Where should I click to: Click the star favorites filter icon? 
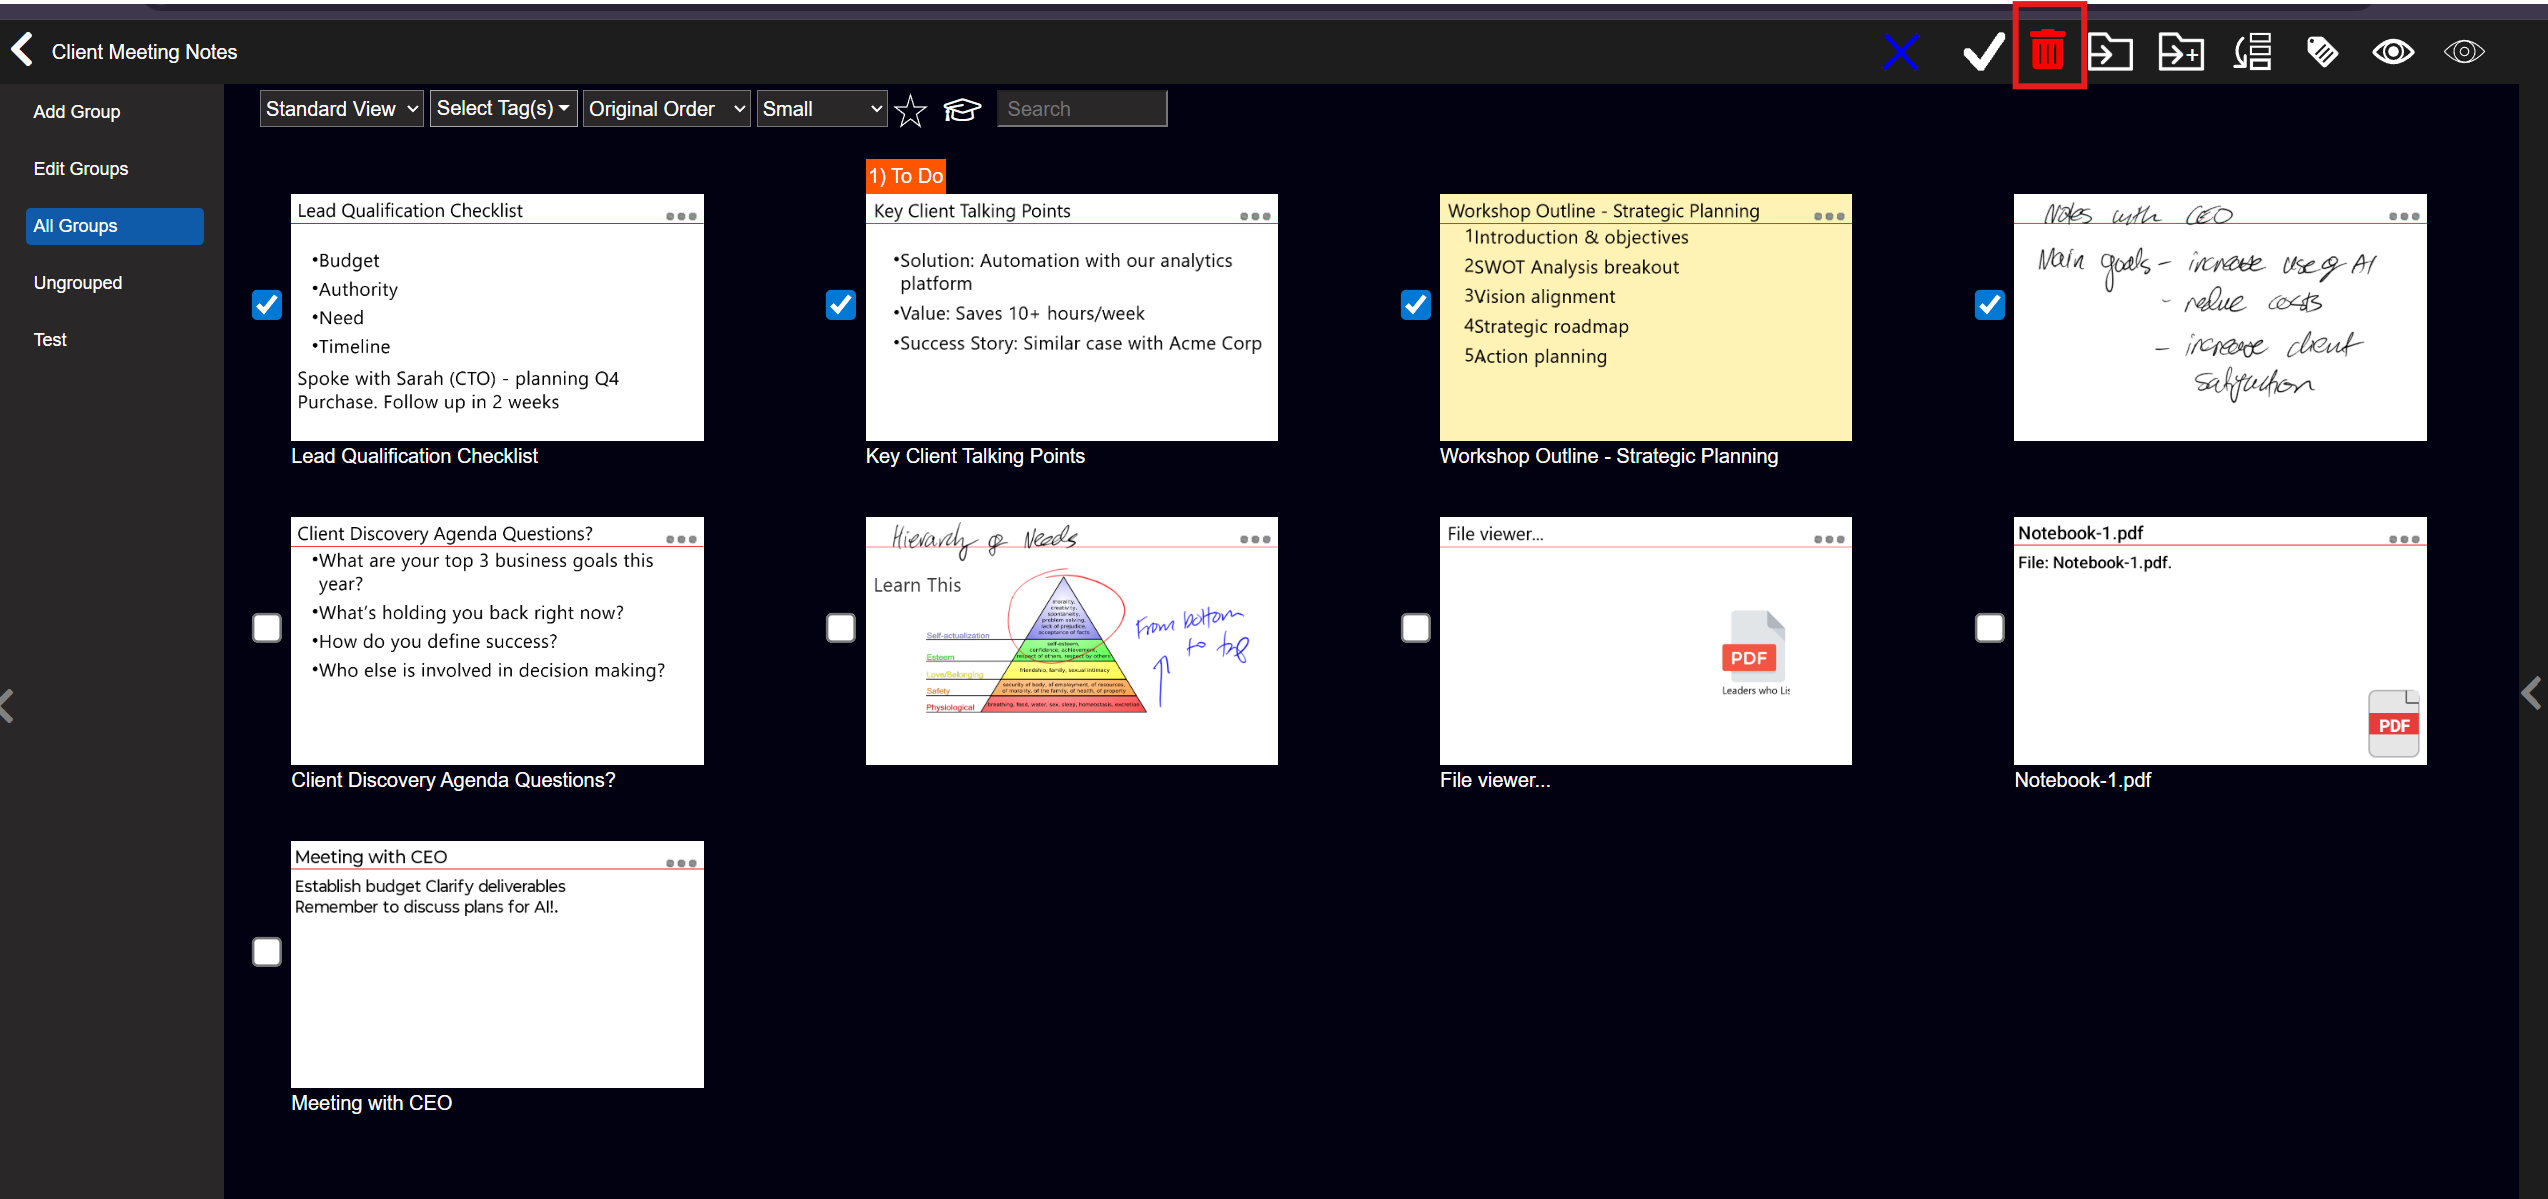click(910, 110)
